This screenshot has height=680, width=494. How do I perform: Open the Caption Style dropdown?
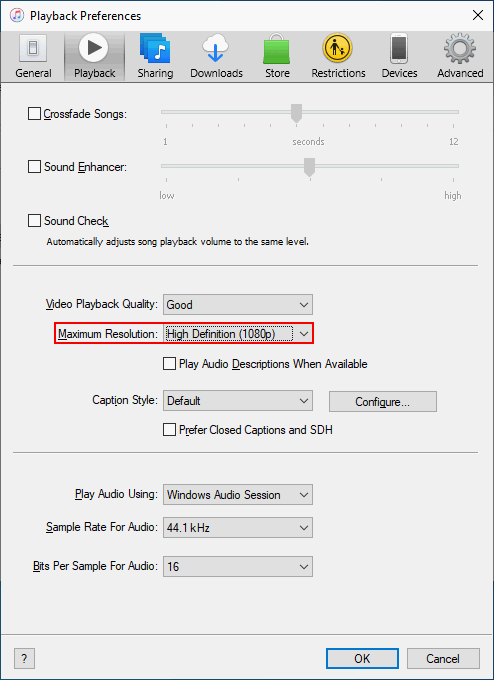(x=238, y=401)
